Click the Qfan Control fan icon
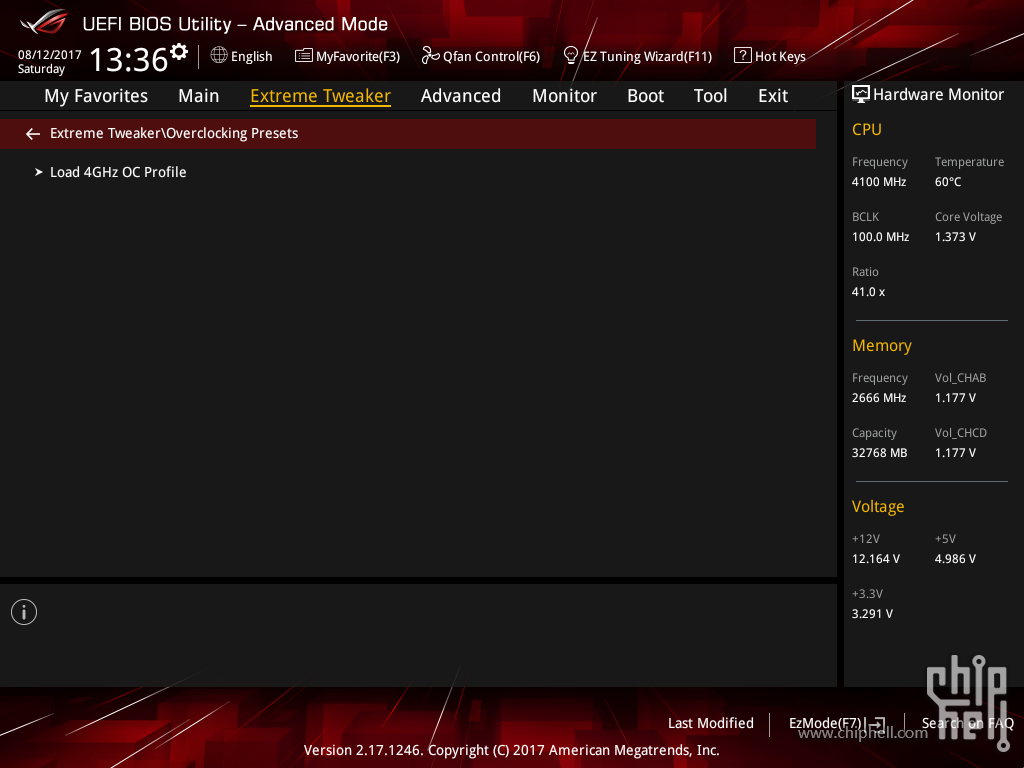This screenshot has width=1024, height=768. click(x=430, y=56)
